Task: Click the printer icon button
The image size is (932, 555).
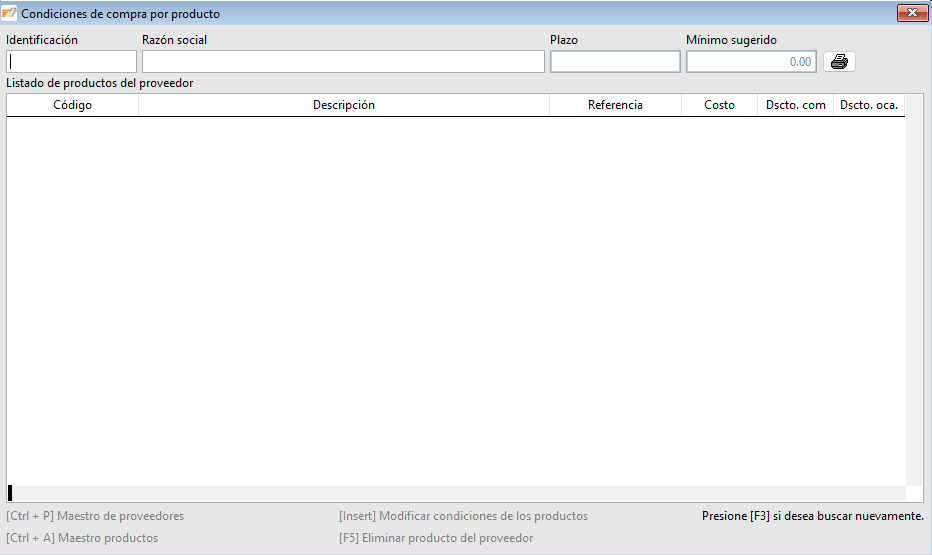Action: click(x=839, y=62)
